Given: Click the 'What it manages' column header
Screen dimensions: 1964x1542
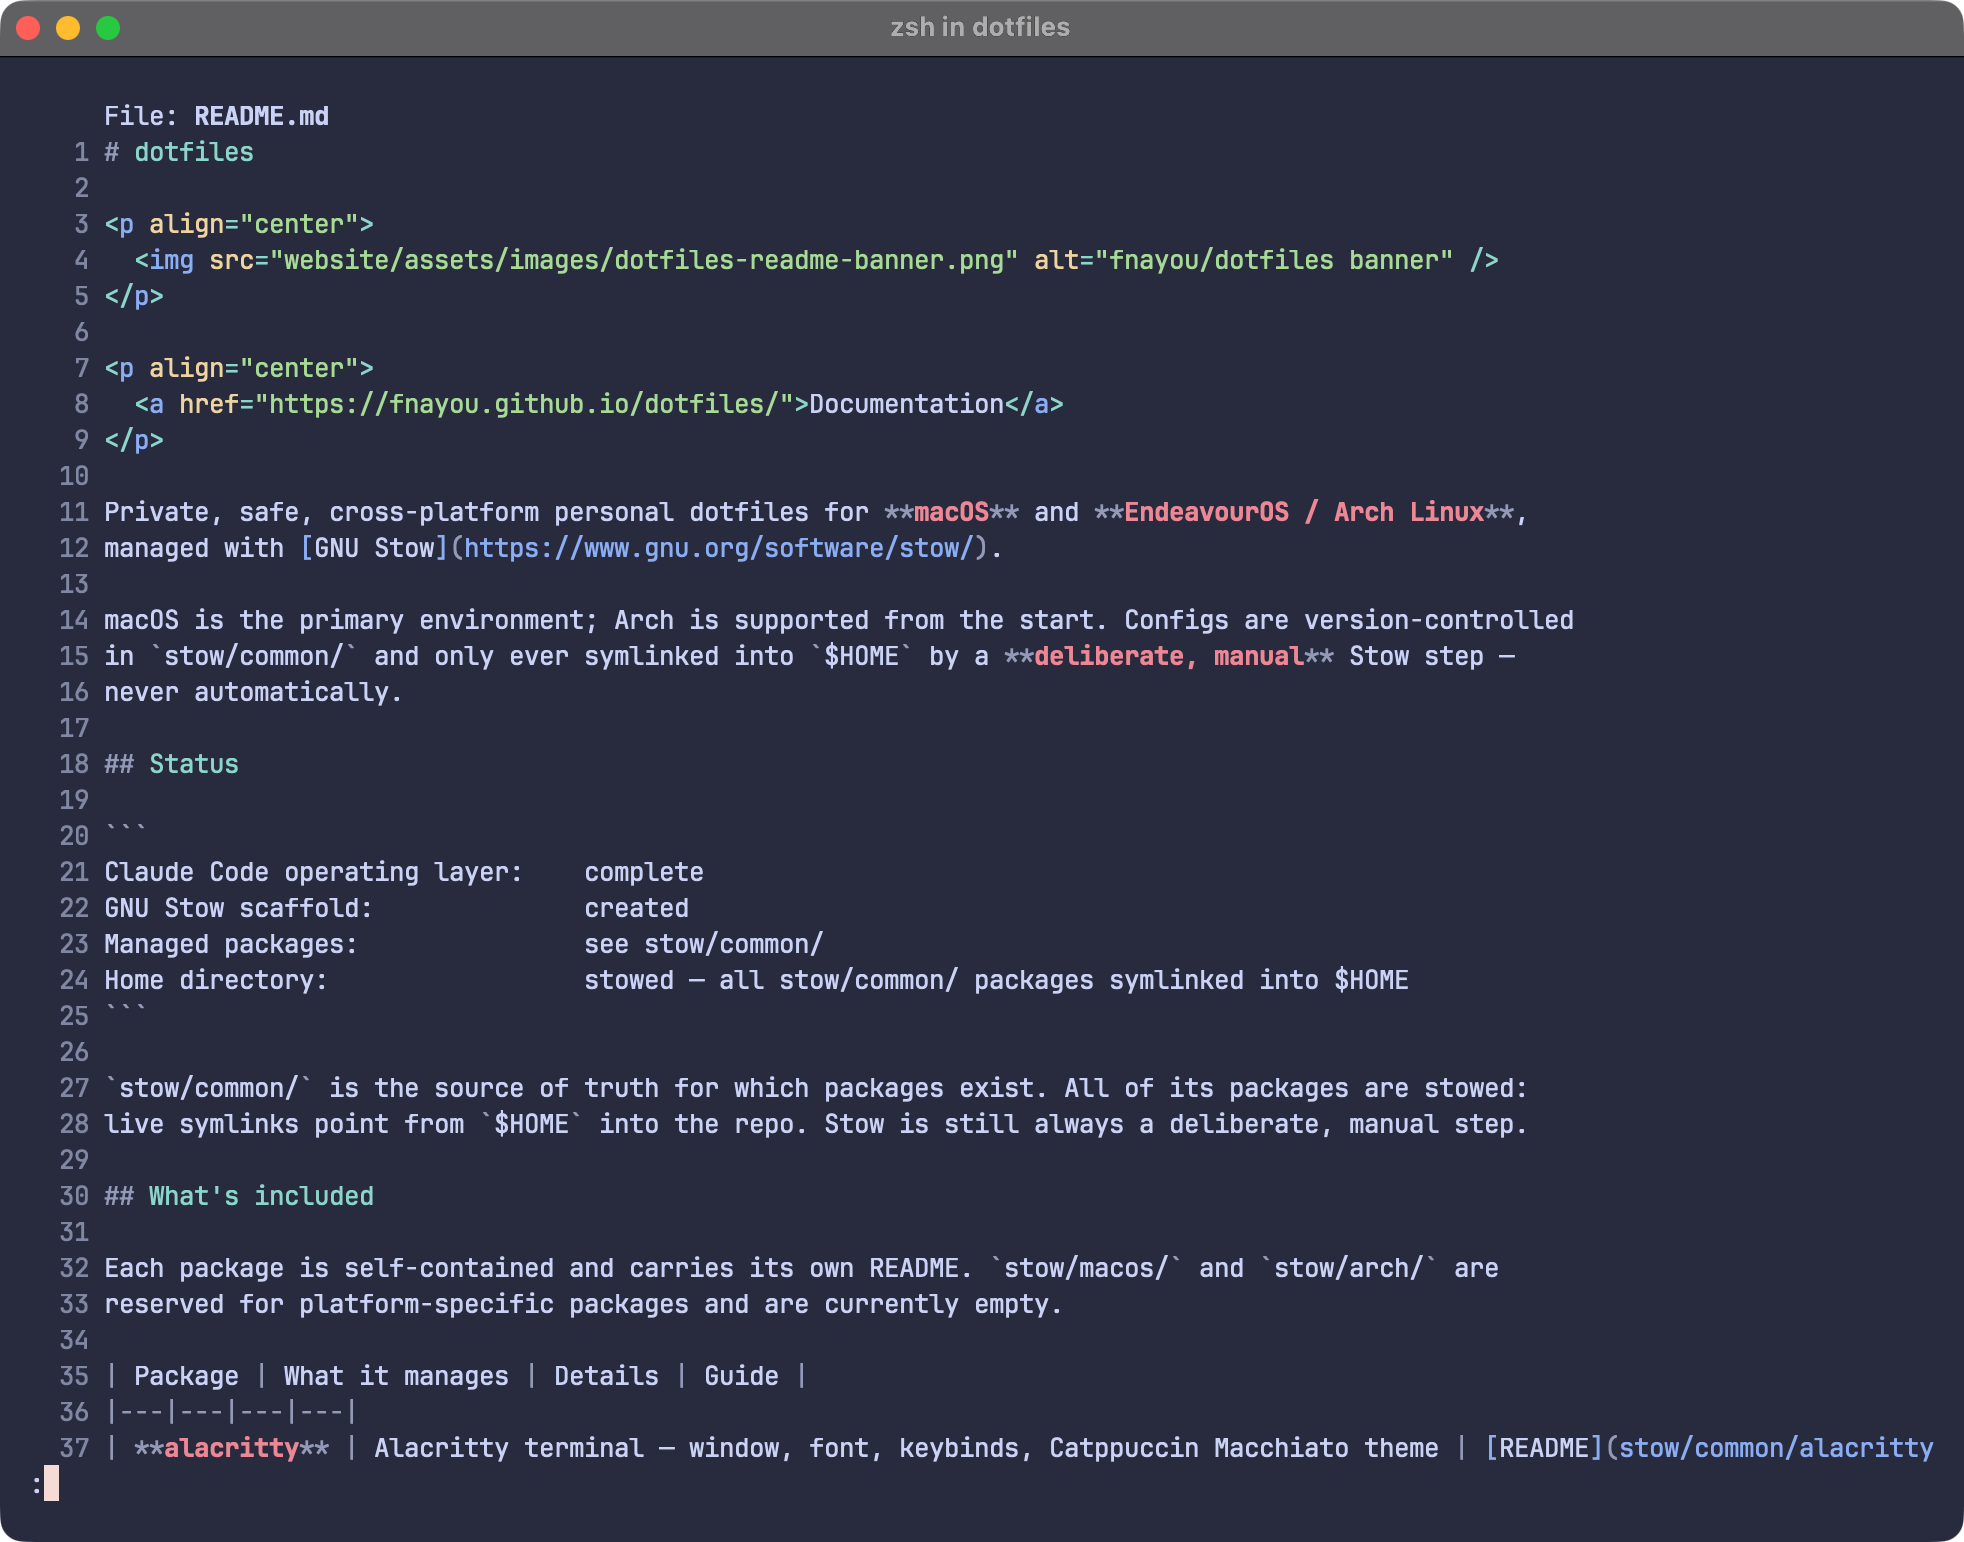Looking at the screenshot, I should [396, 1376].
